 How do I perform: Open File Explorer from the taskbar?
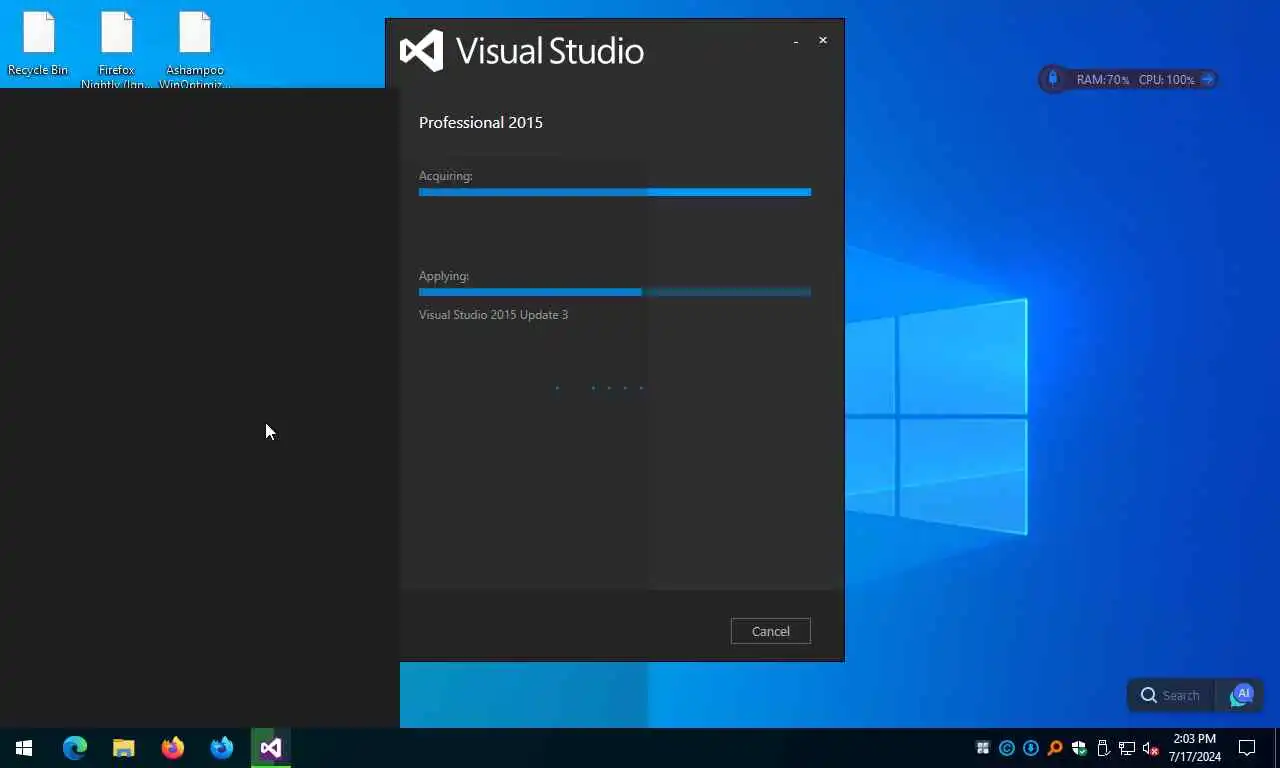[123, 748]
